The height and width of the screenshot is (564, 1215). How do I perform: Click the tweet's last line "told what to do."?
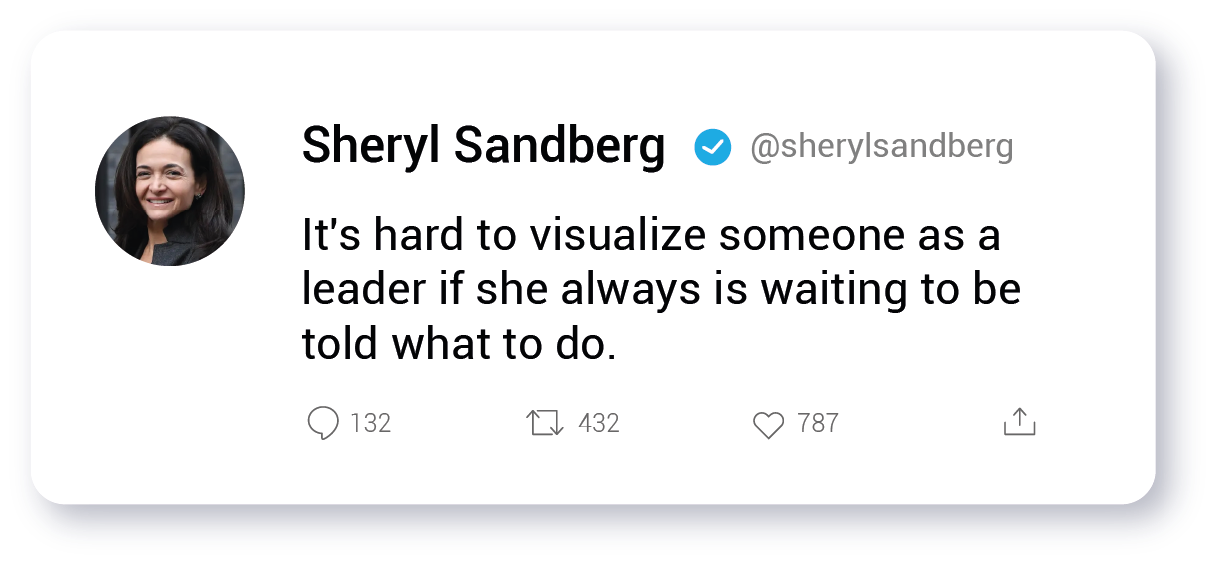pos(455,343)
